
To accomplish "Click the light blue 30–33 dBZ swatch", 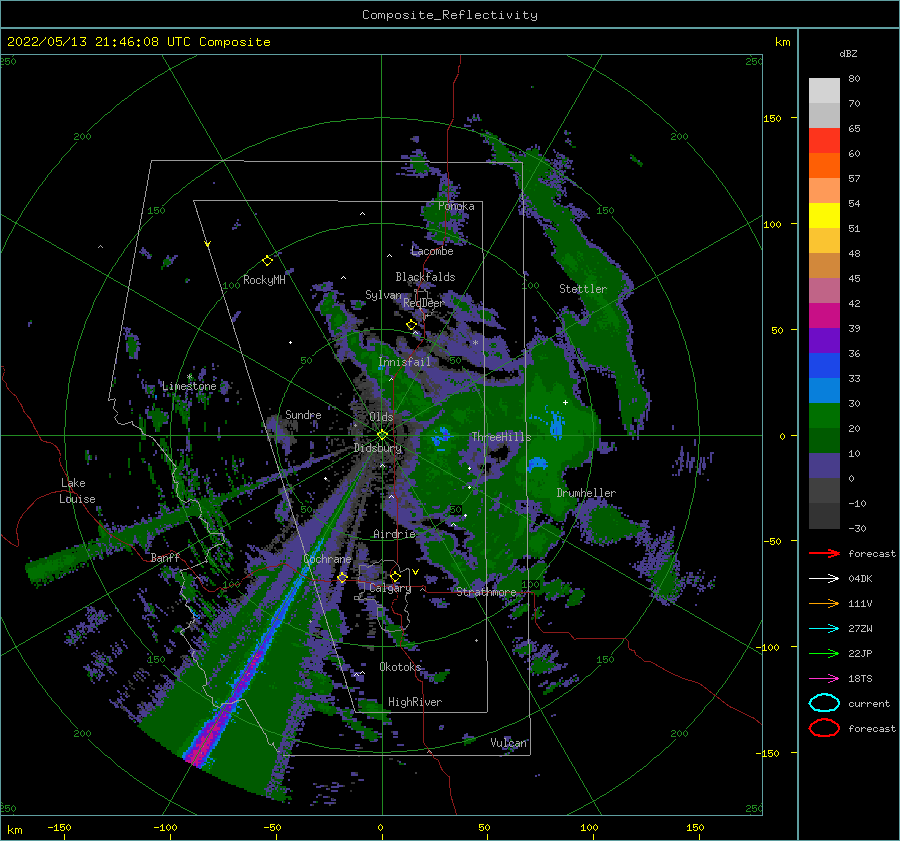I will click(x=824, y=391).
